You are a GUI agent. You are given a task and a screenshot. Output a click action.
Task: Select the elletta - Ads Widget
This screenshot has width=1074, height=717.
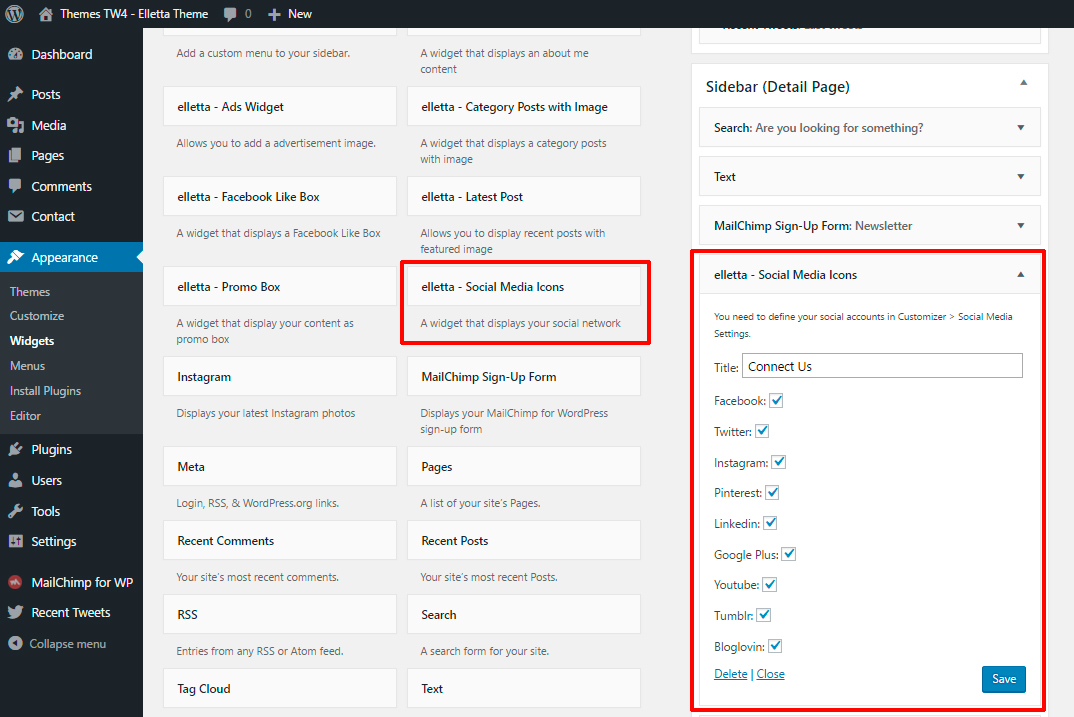click(x=279, y=106)
